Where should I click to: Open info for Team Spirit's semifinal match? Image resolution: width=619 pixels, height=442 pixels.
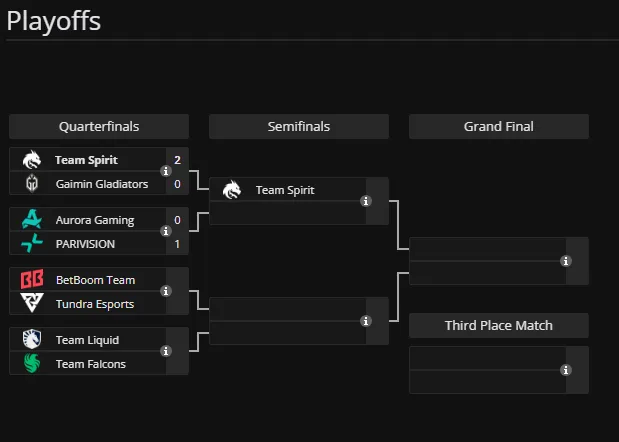tap(366, 201)
